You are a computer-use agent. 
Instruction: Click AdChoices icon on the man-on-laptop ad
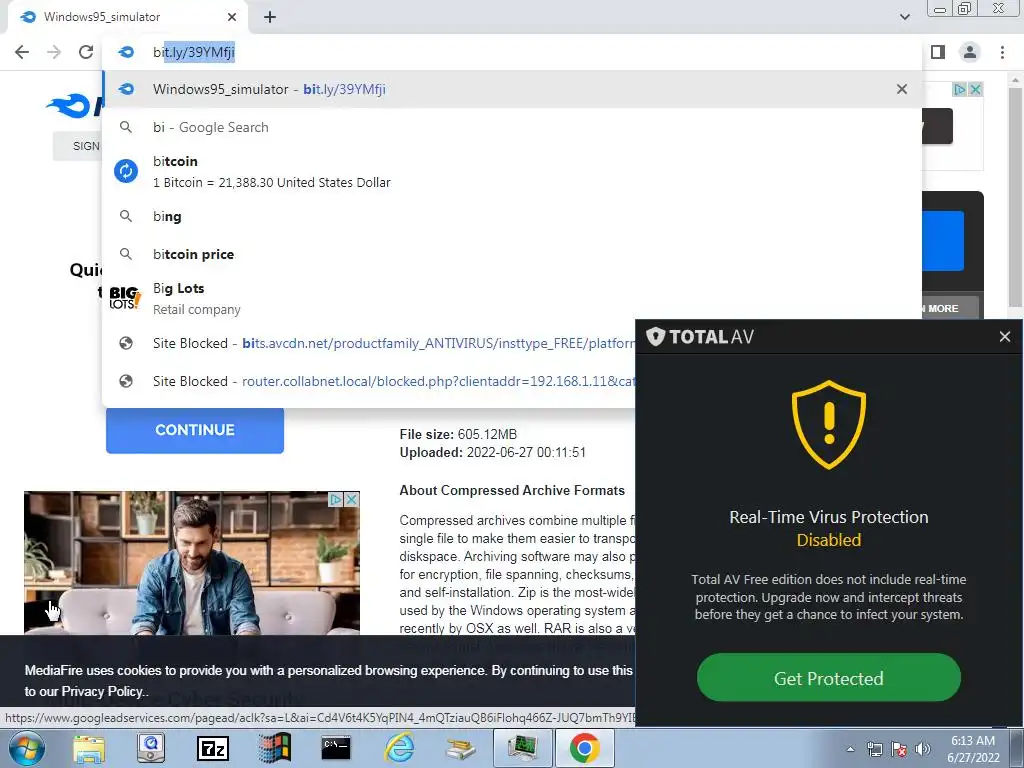coord(336,500)
